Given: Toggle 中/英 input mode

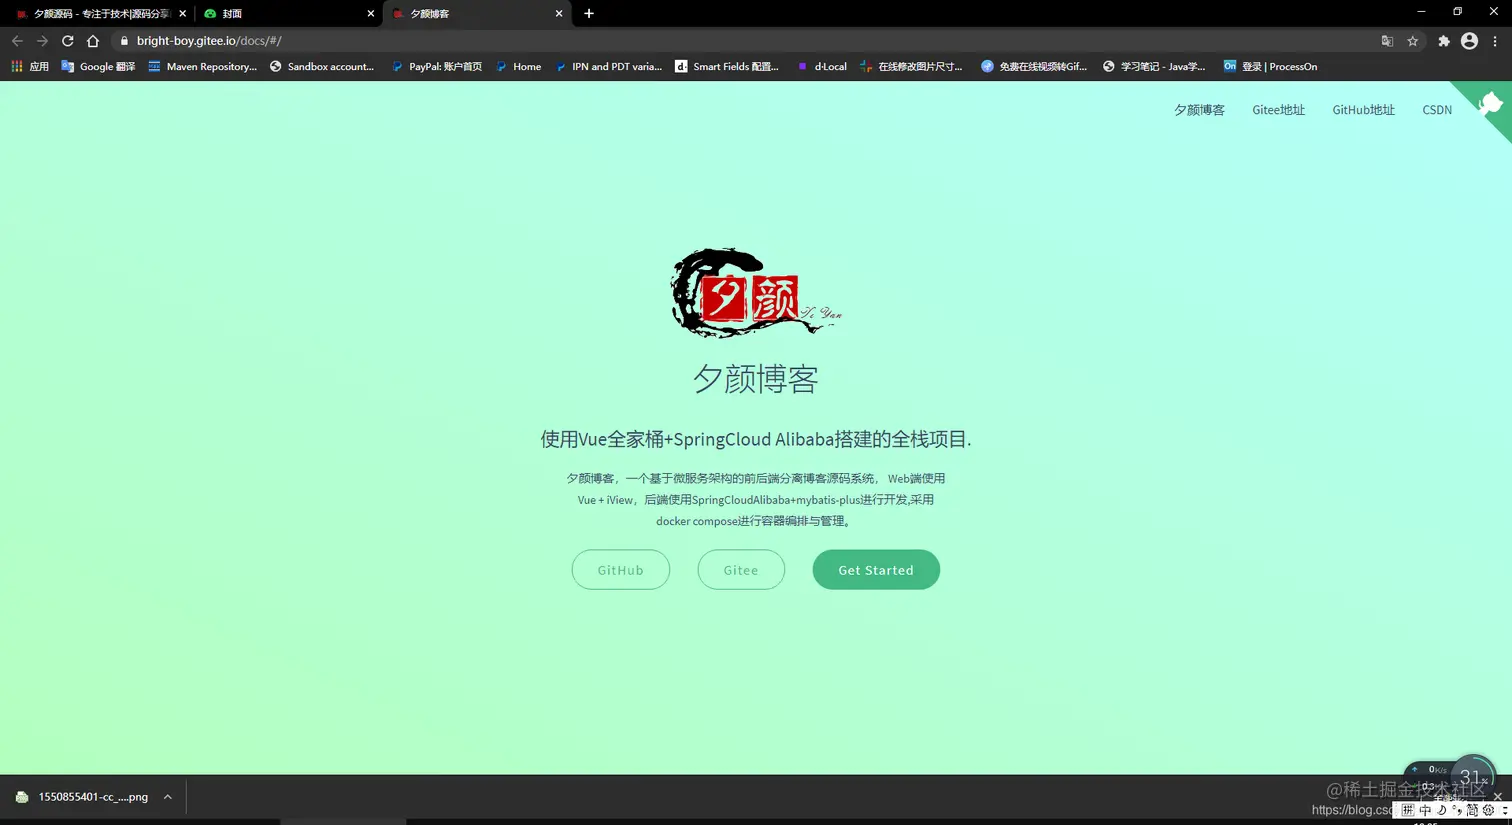Looking at the screenshot, I should tap(1425, 810).
